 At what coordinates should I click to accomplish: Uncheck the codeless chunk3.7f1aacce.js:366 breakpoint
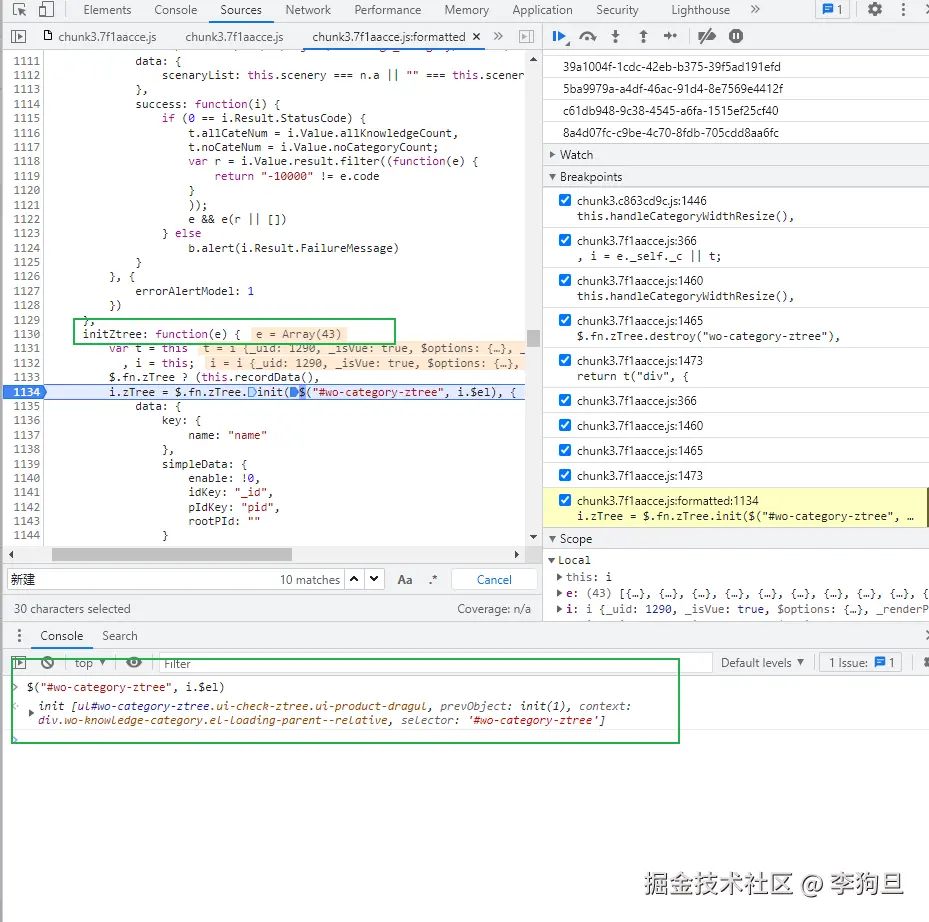[565, 400]
